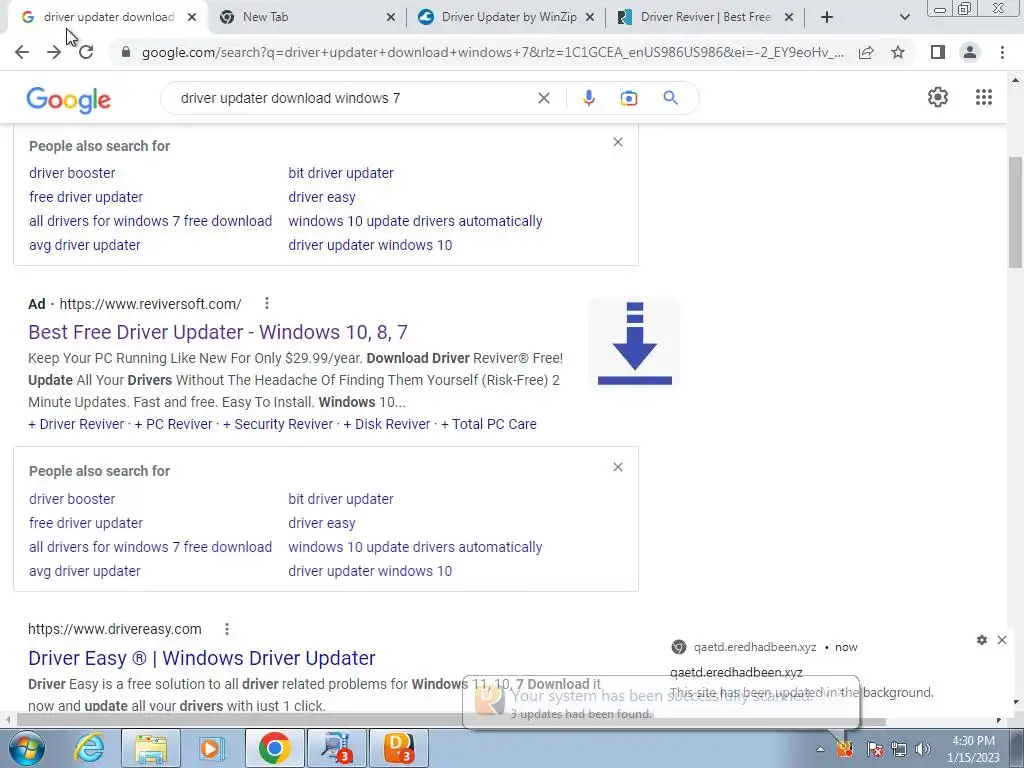Open Action Center flag tray icon
The width and height of the screenshot is (1024, 768).
click(874, 749)
